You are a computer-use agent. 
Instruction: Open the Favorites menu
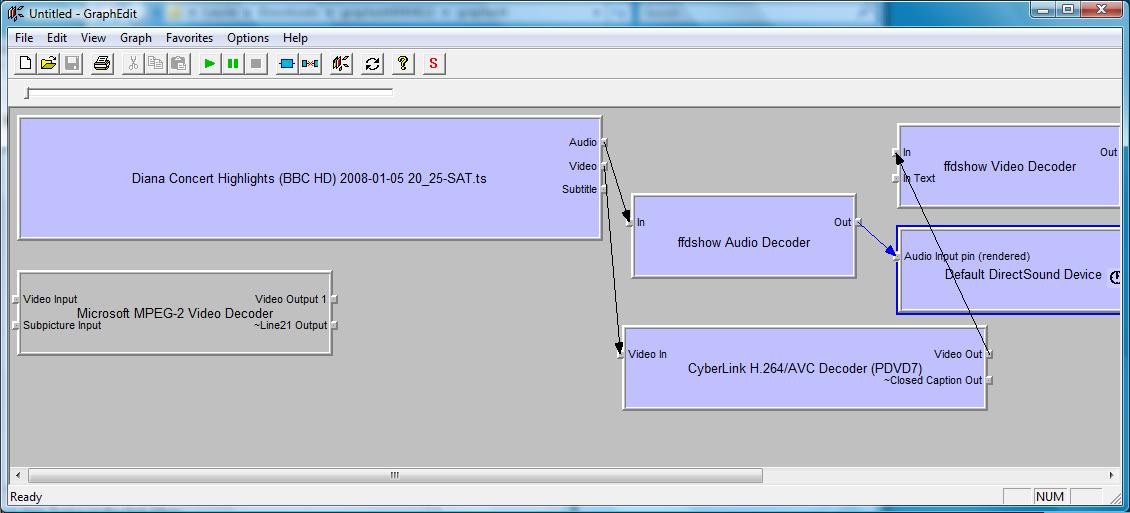click(x=190, y=37)
